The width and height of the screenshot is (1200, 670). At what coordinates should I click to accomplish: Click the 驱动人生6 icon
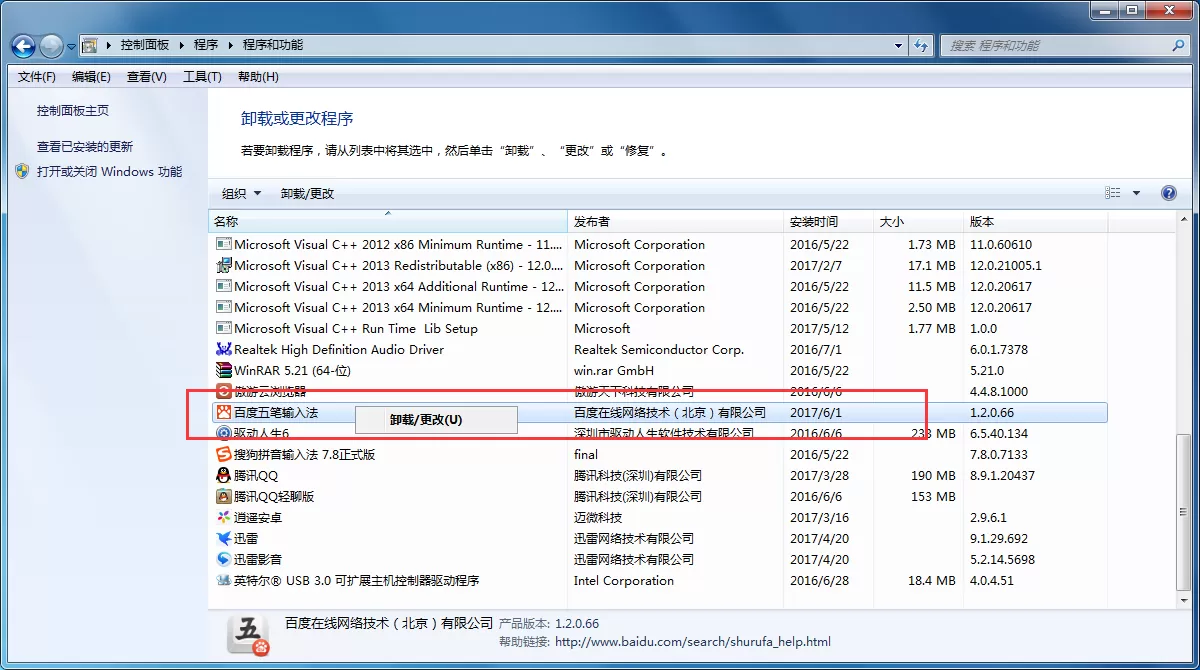tap(224, 434)
